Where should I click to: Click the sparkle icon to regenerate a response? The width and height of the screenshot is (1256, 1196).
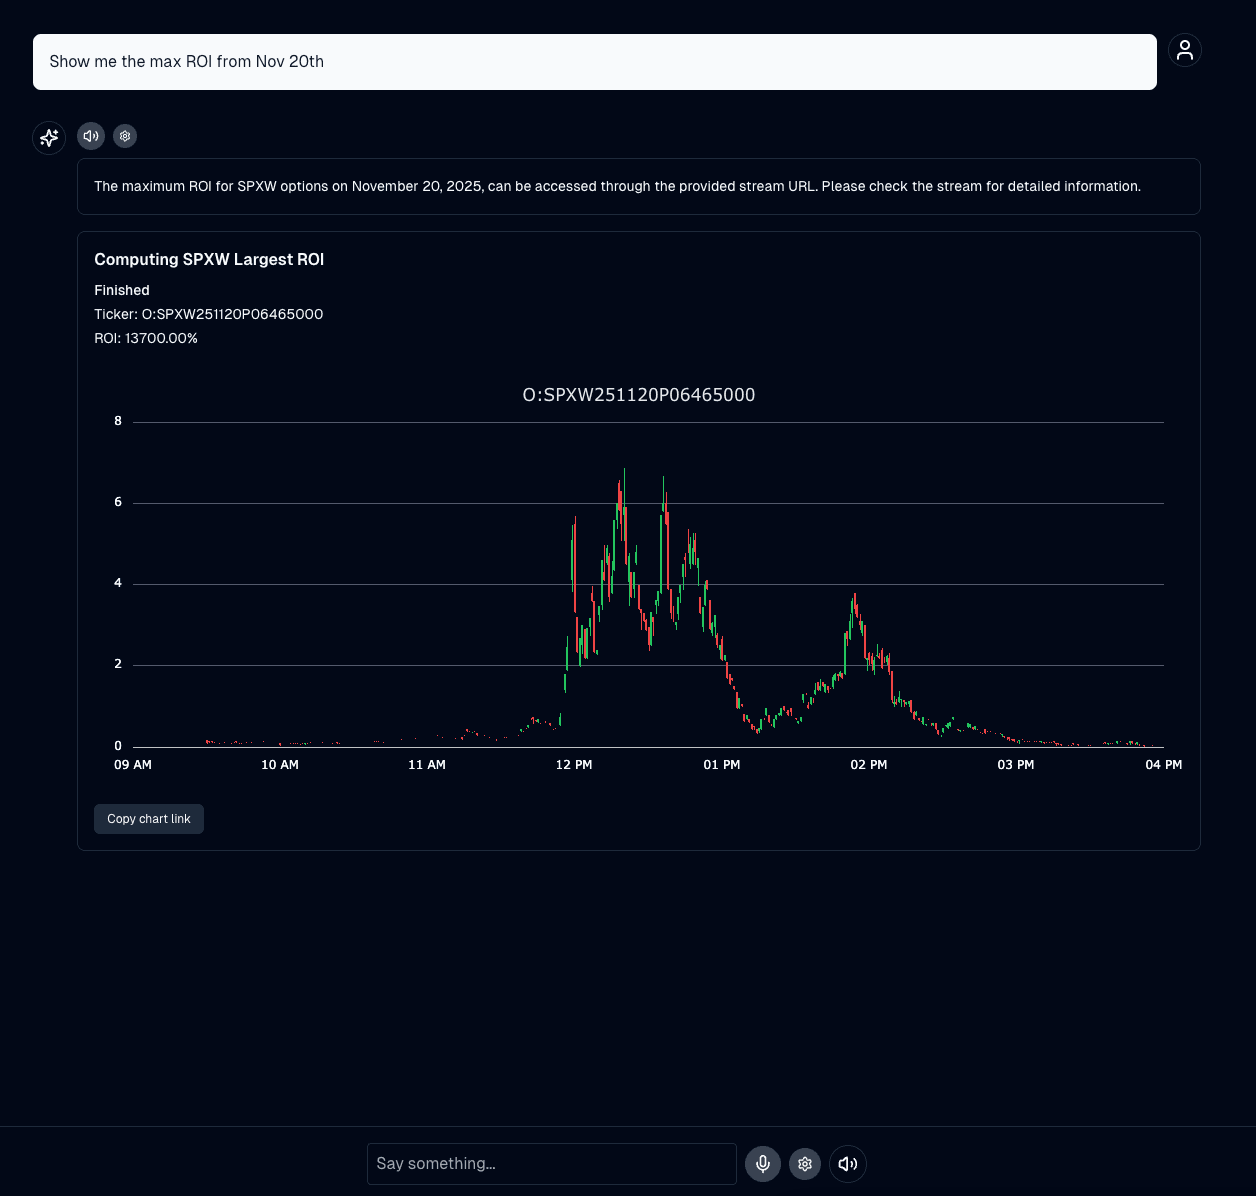pos(49,137)
